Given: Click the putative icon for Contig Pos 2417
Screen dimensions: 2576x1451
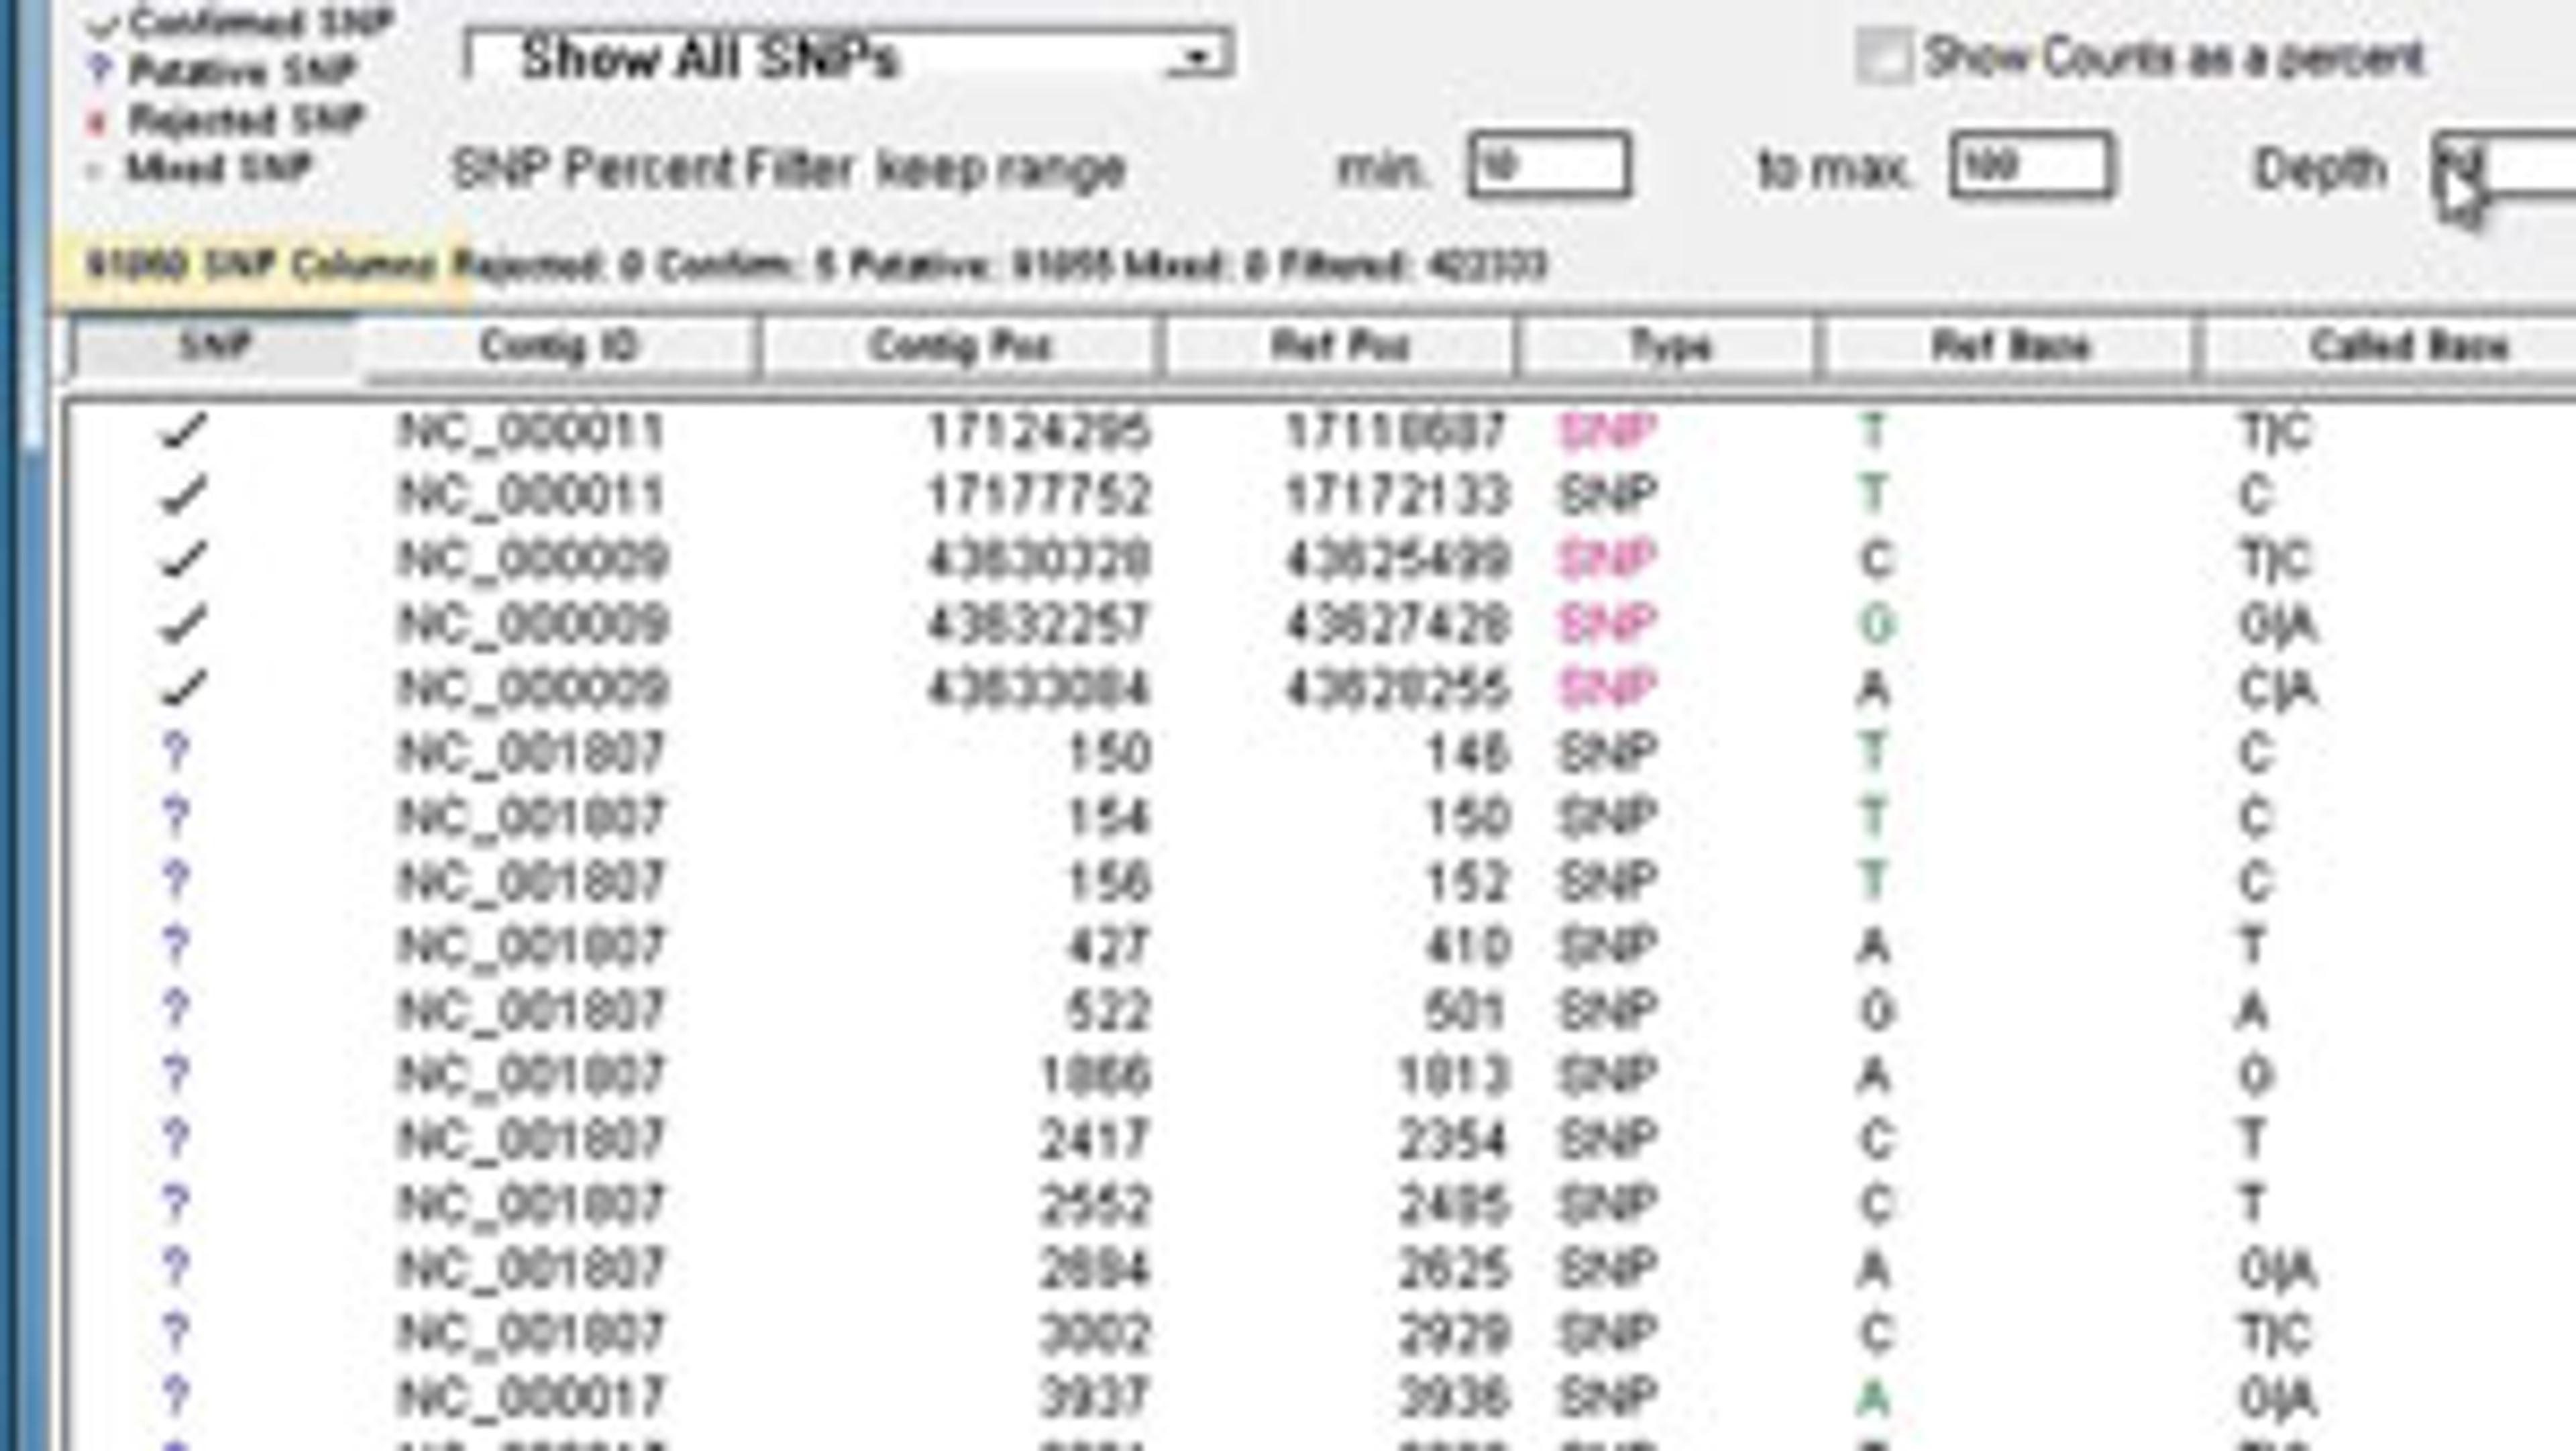Looking at the screenshot, I should 175,1138.
